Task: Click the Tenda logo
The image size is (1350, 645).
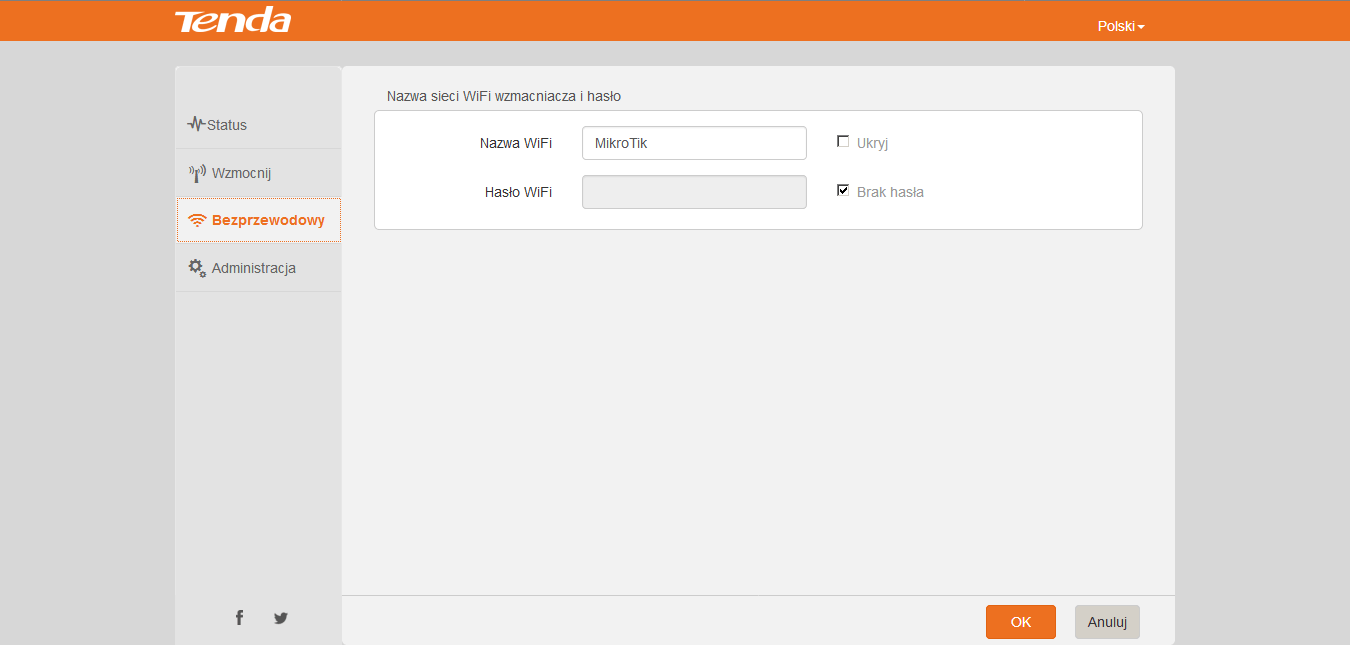Action: click(x=233, y=20)
